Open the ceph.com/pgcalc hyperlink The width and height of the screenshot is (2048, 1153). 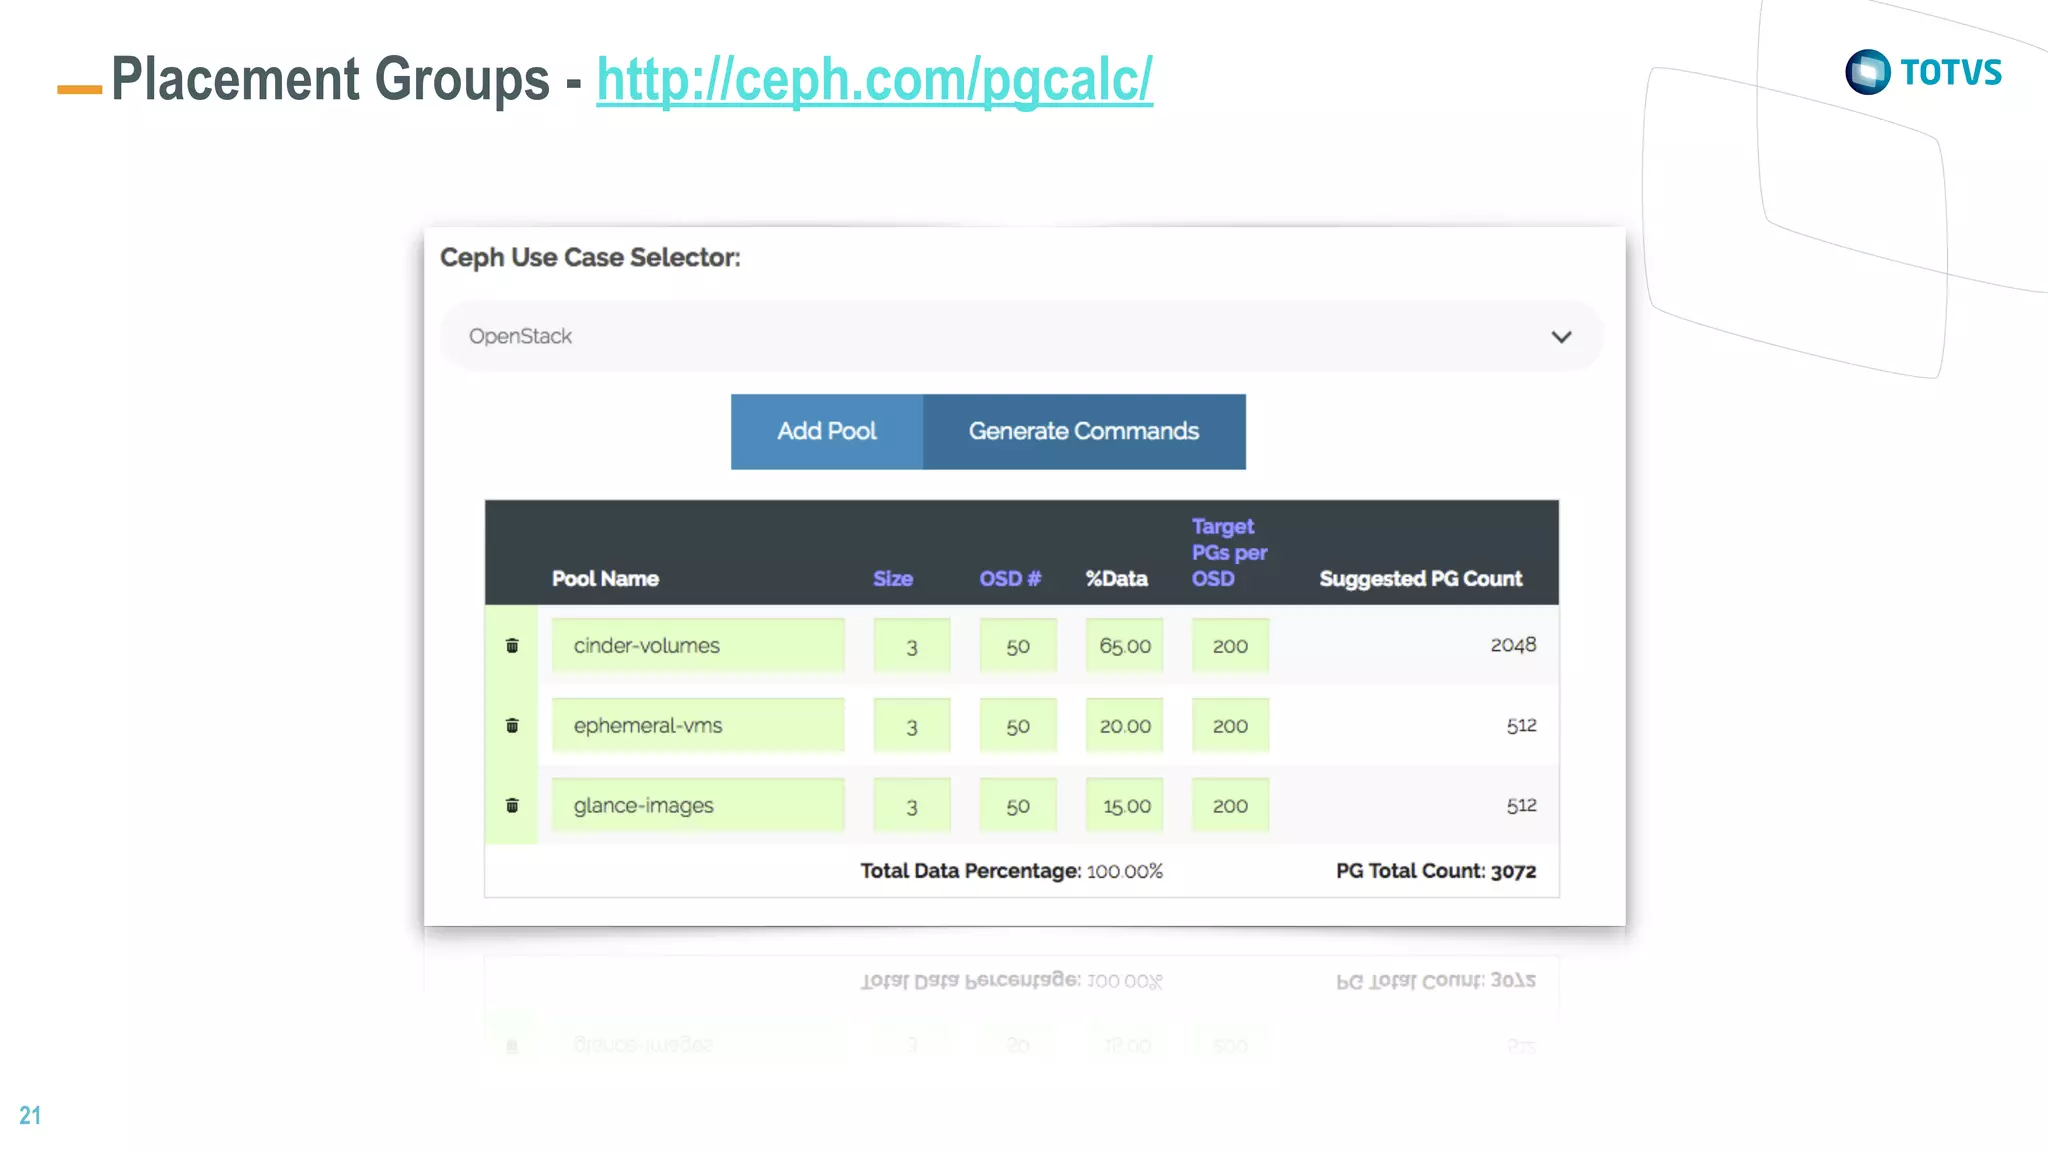coord(874,79)
